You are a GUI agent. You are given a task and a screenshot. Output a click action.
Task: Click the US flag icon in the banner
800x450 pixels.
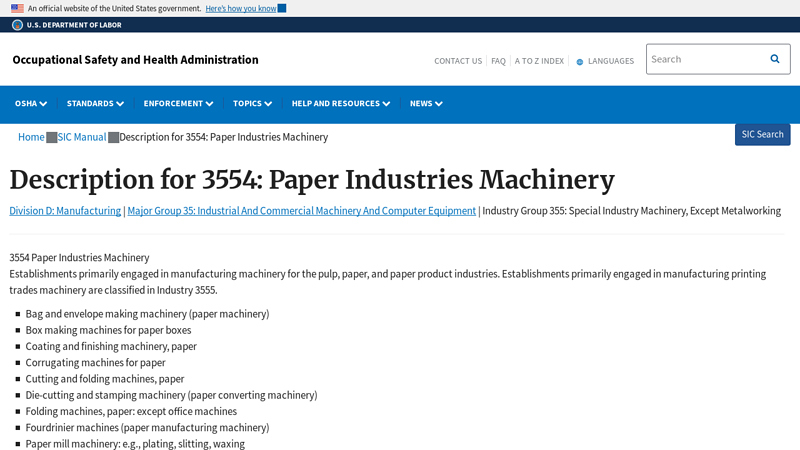(17, 8)
